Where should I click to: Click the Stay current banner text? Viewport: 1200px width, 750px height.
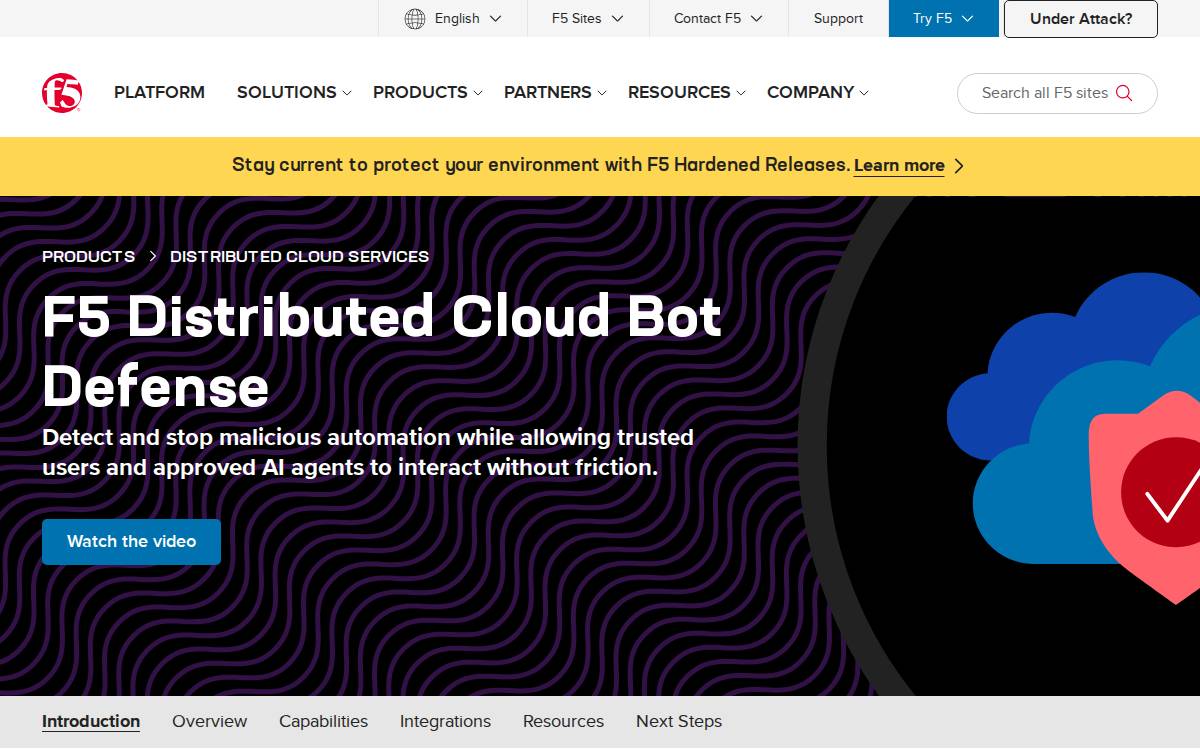pos(541,165)
